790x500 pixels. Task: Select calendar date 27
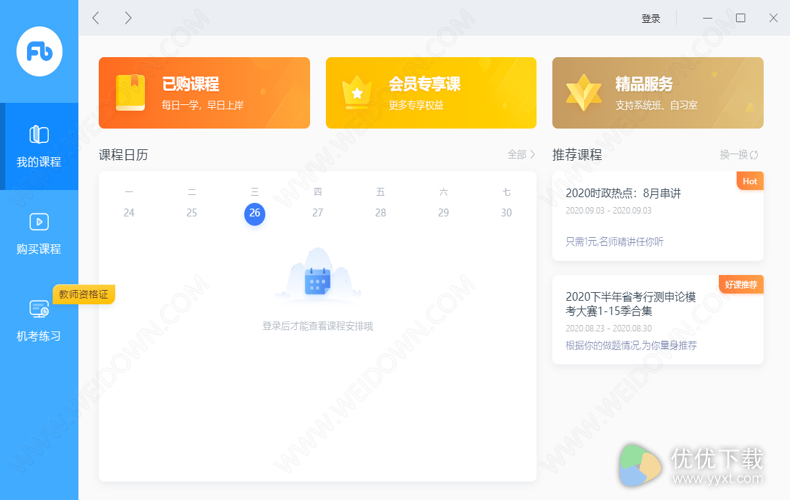(x=317, y=213)
